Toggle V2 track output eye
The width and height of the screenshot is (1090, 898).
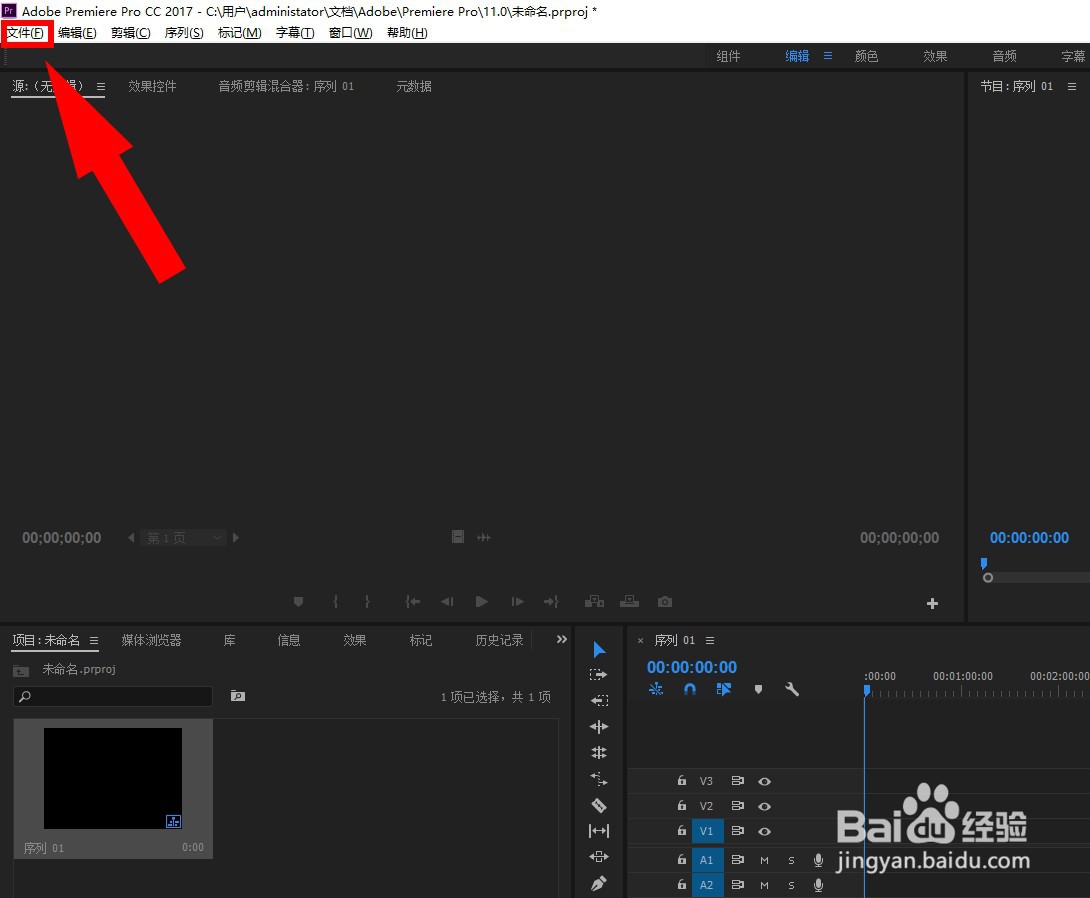[x=765, y=806]
